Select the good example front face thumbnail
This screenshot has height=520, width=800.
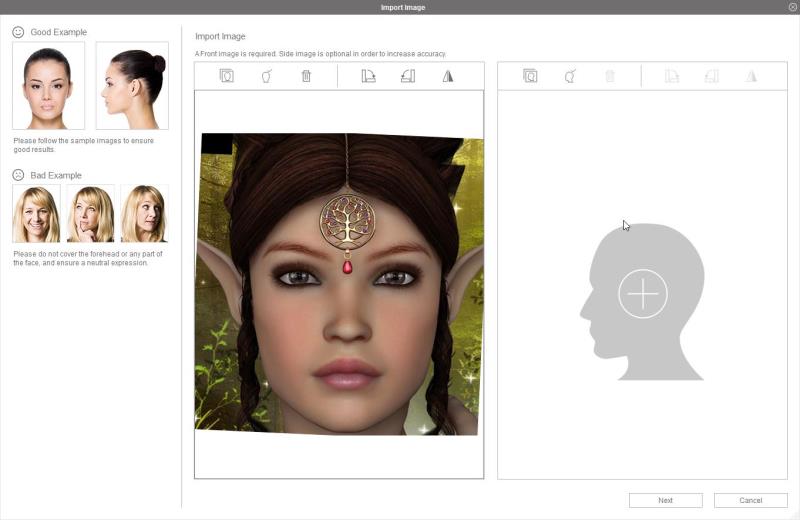(48, 86)
